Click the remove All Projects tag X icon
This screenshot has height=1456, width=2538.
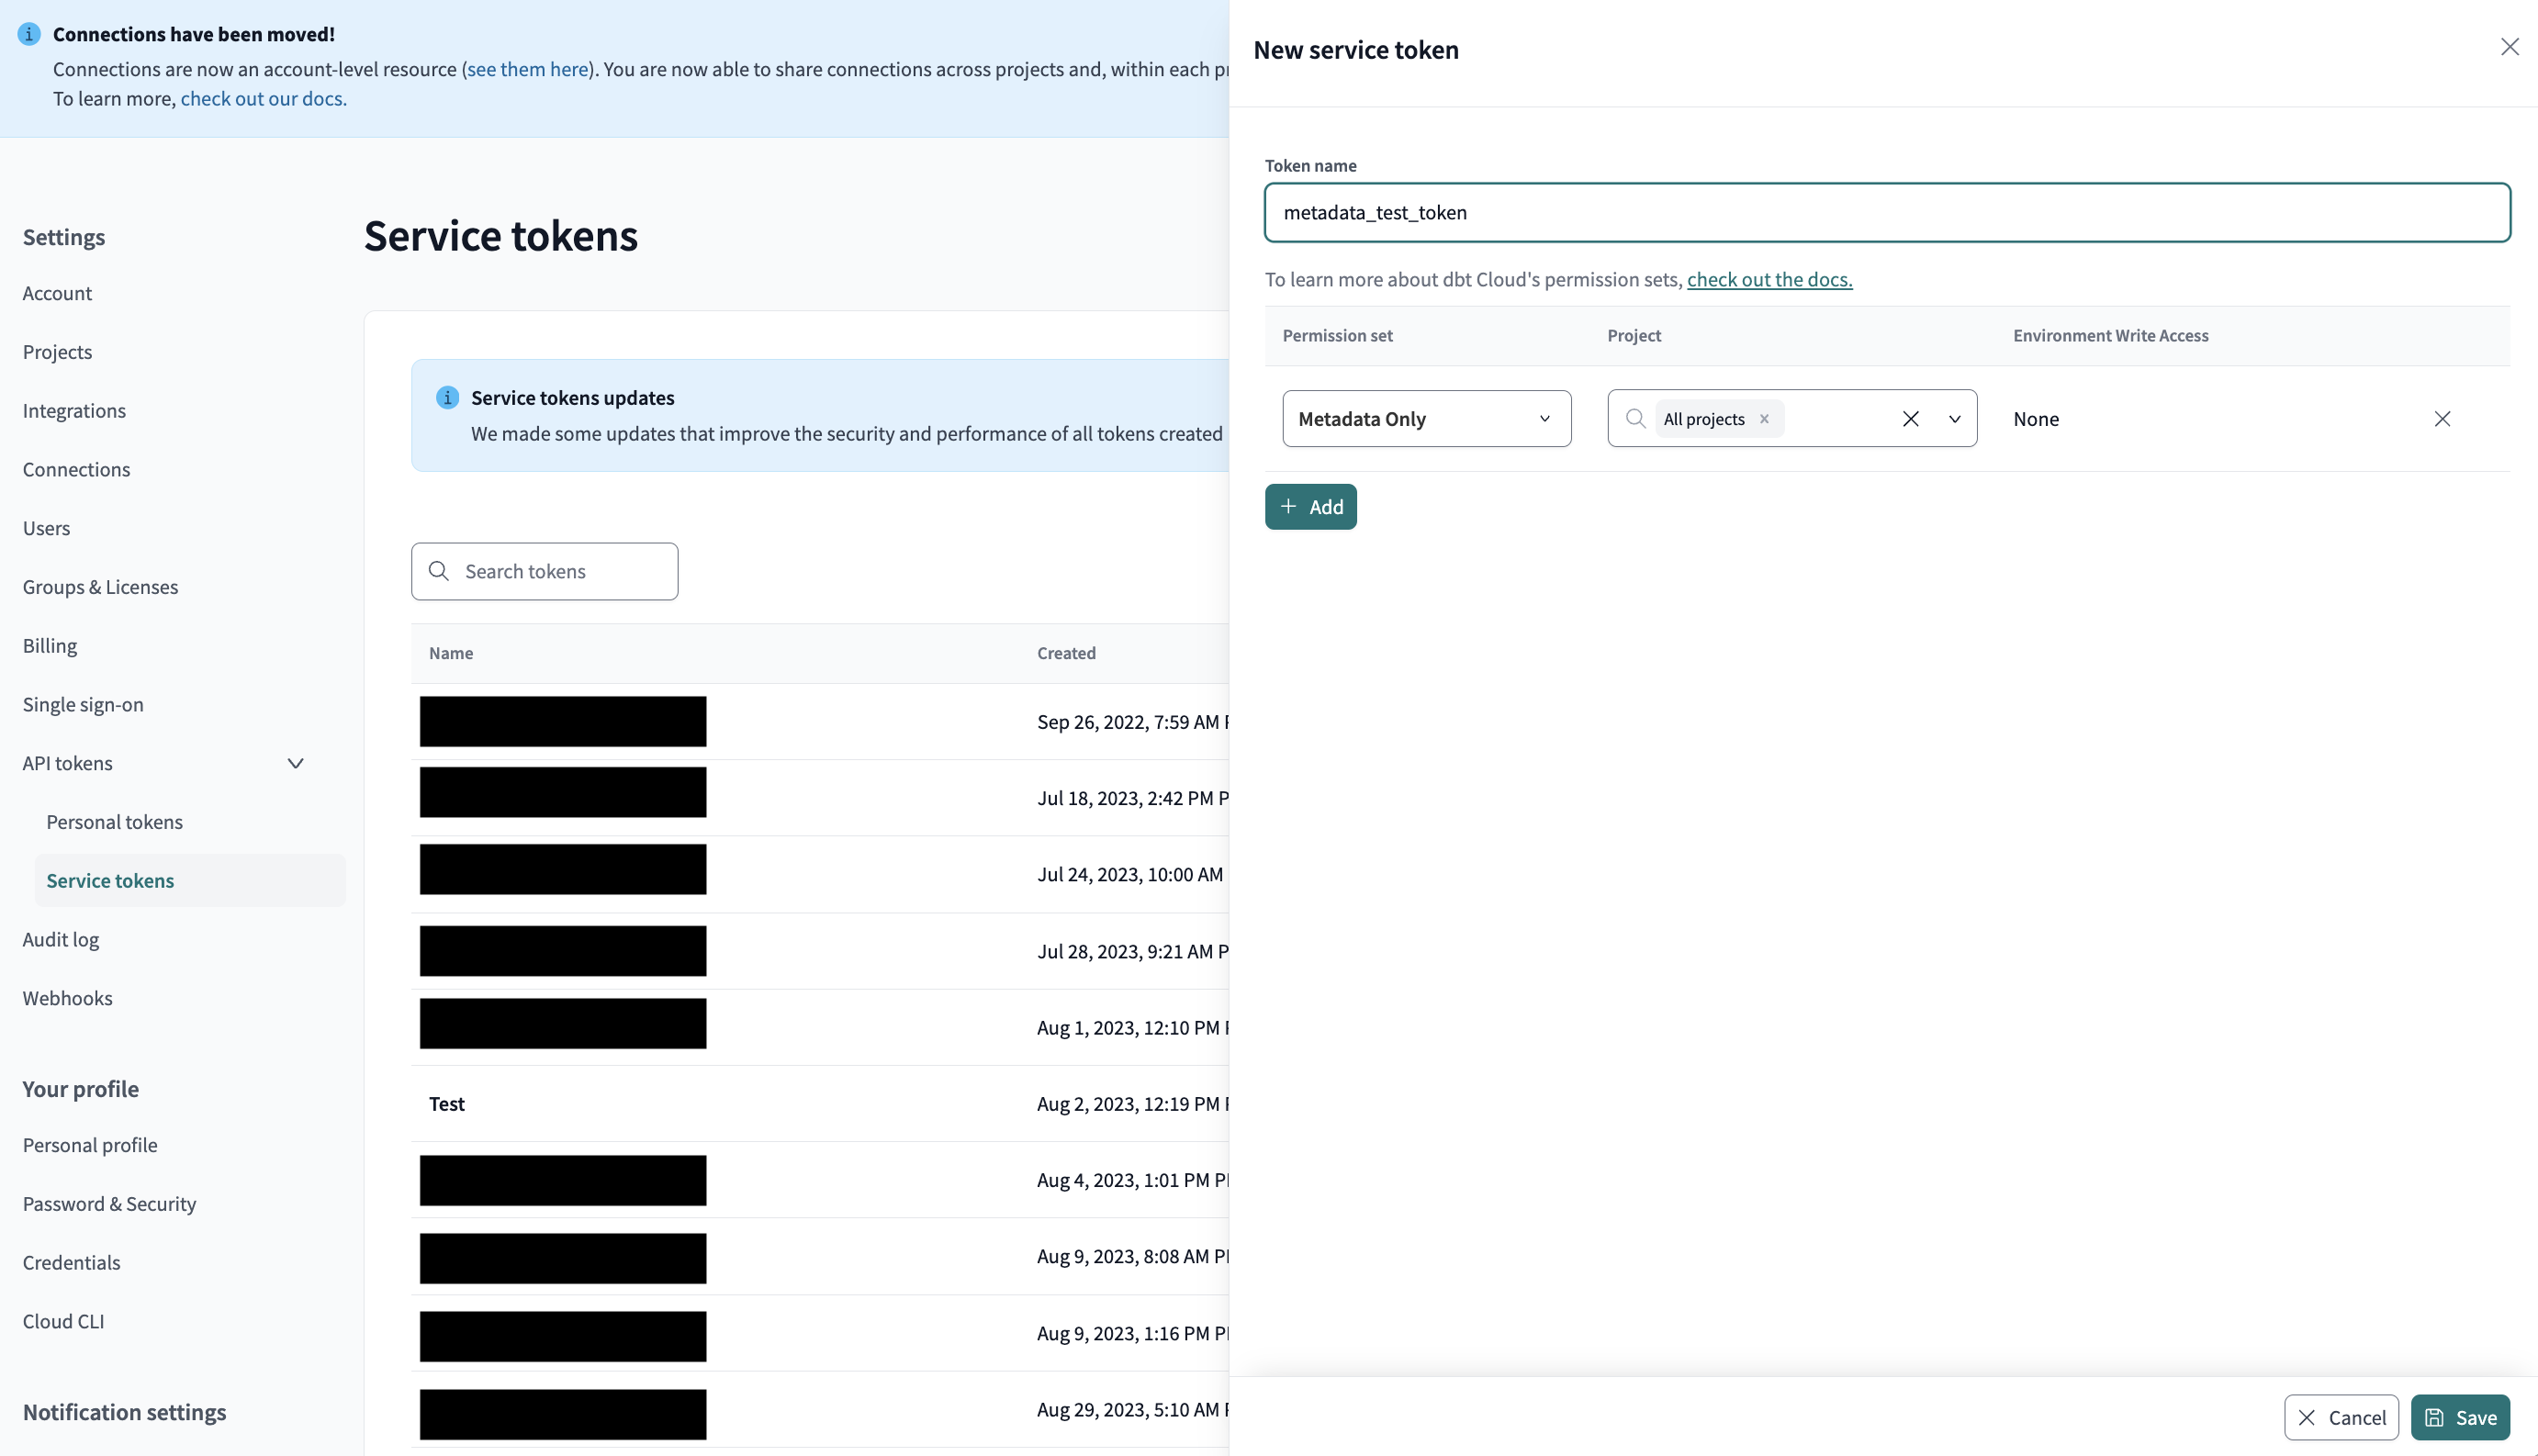click(x=1766, y=419)
